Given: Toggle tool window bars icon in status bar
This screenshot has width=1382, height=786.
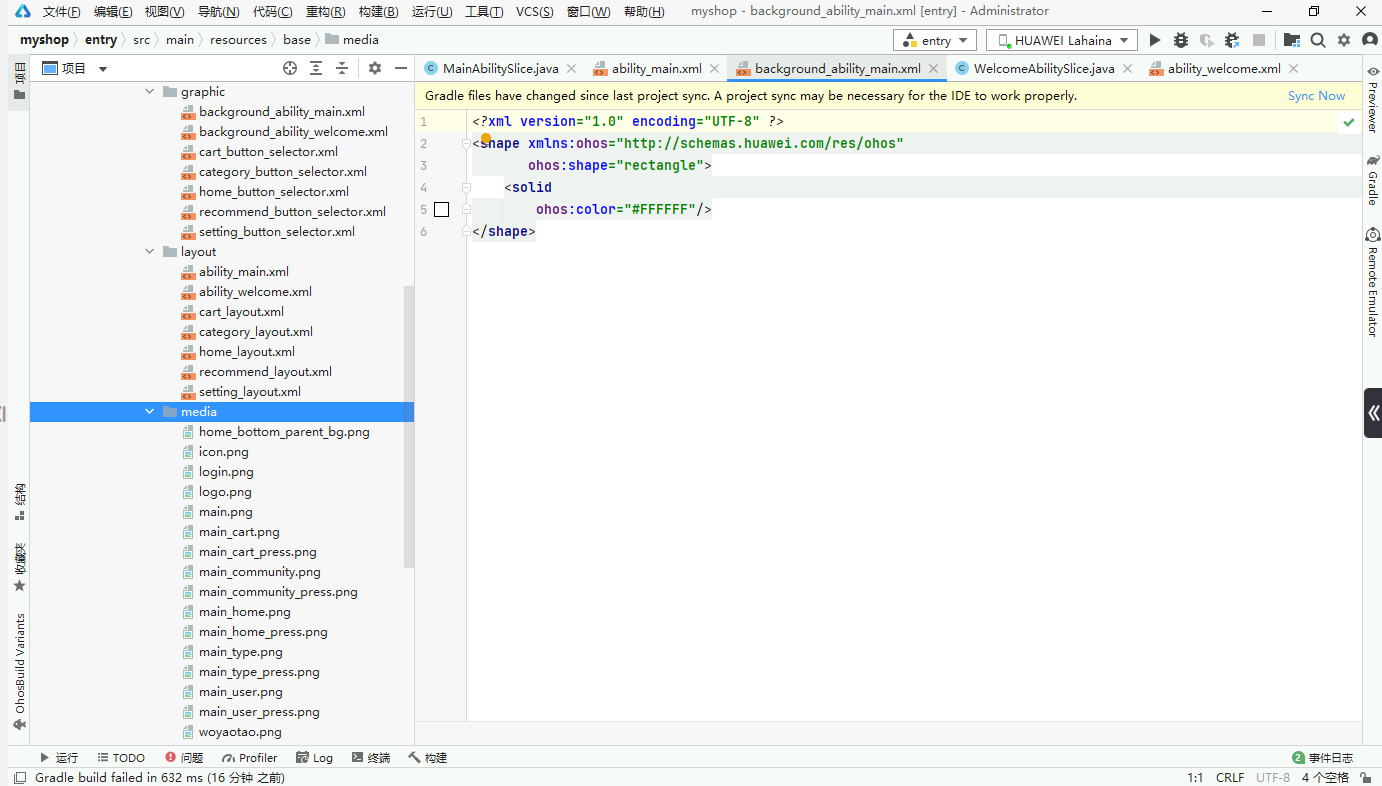Looking at the screenshot, I should (x=19, y=777).
